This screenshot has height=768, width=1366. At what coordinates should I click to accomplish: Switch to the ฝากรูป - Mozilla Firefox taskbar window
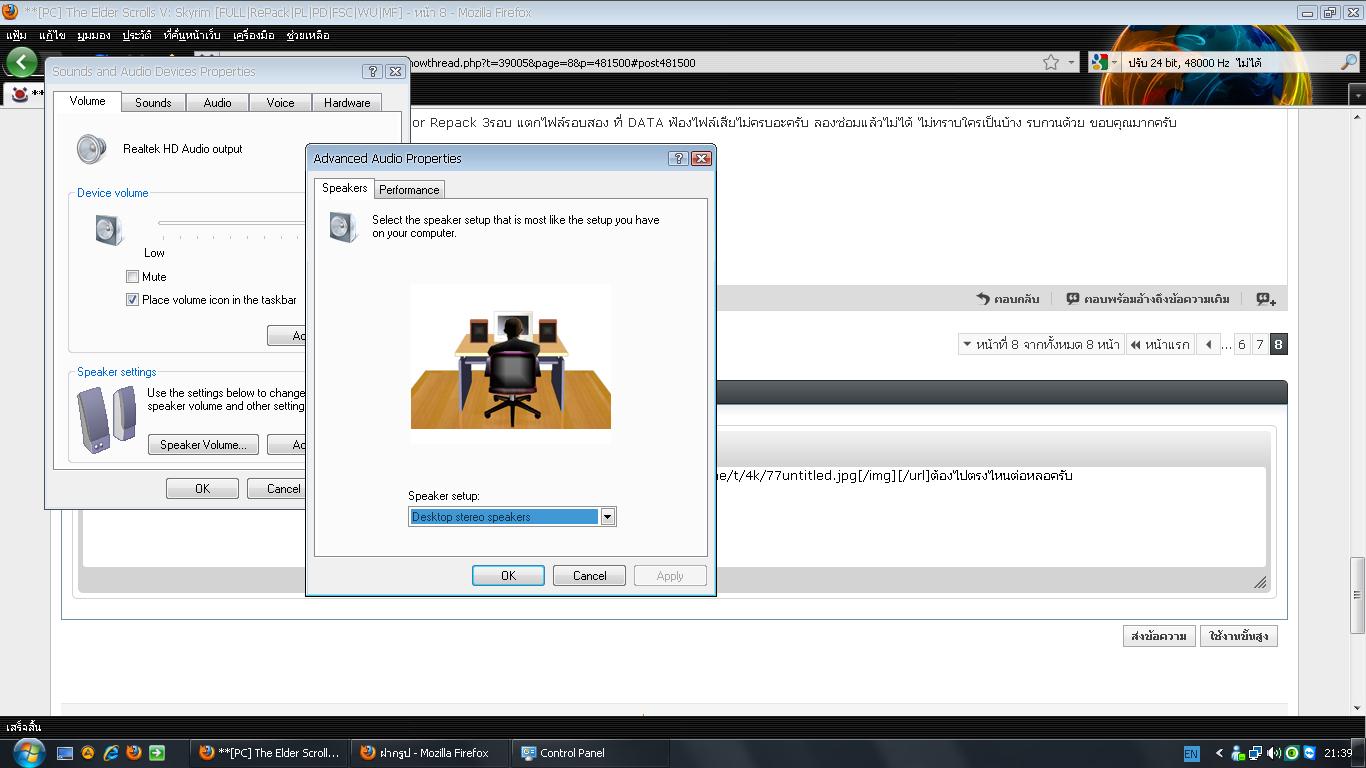click(x=429, y=753)
